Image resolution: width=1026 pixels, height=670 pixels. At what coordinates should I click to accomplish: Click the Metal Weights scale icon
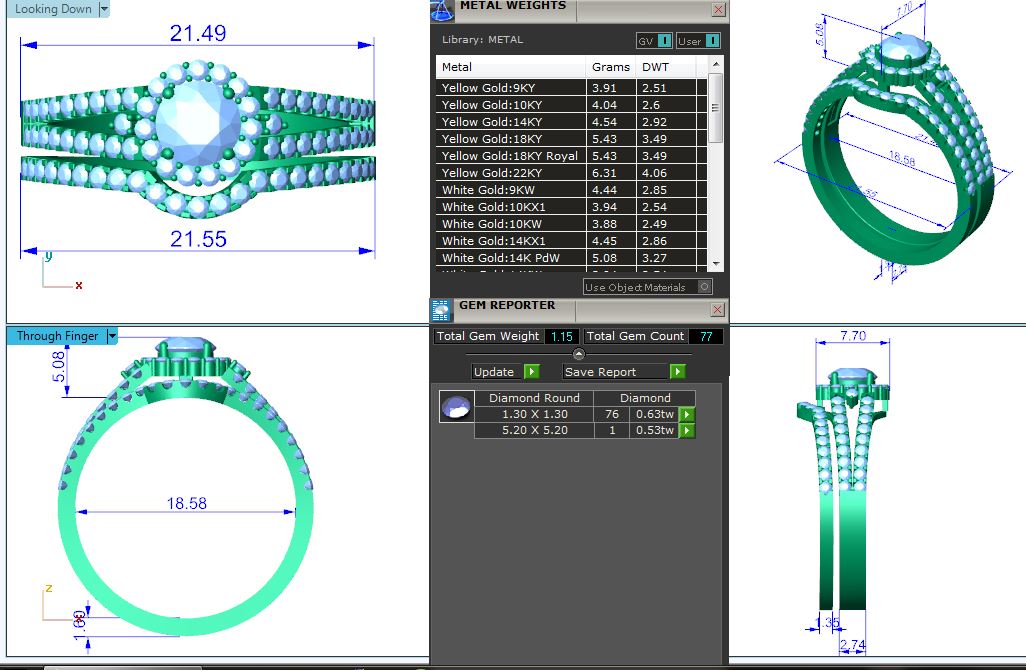click(442, 11)
